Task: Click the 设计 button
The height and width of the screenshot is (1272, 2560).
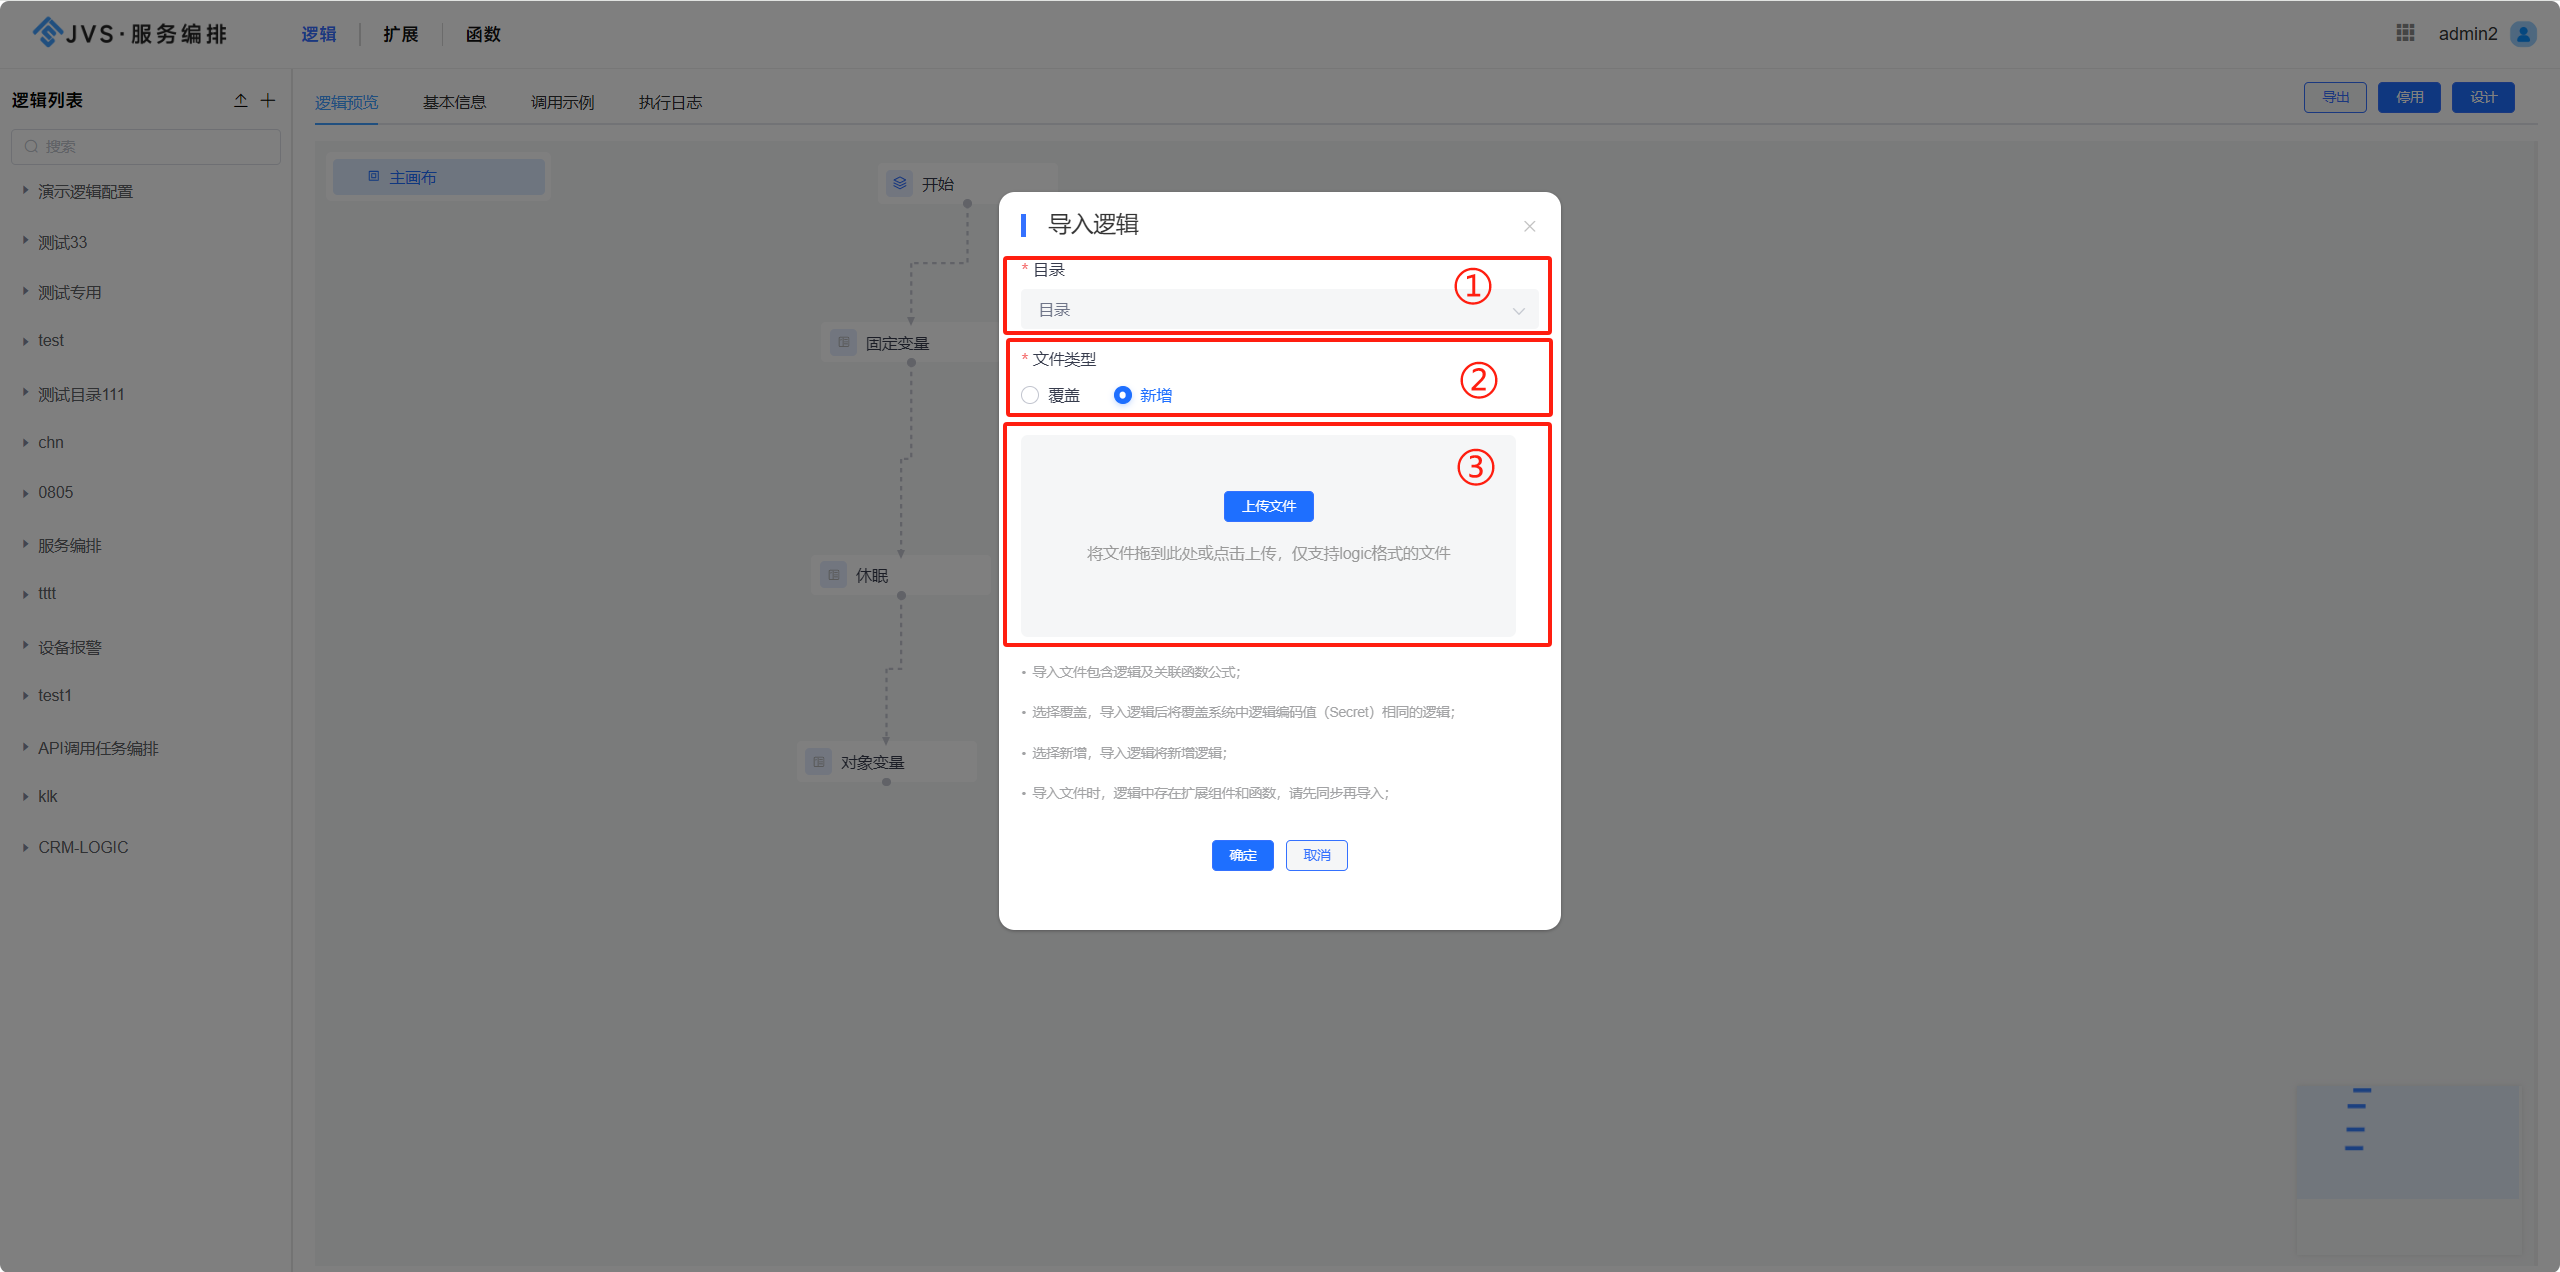Action: click(x=2483, y=97)
